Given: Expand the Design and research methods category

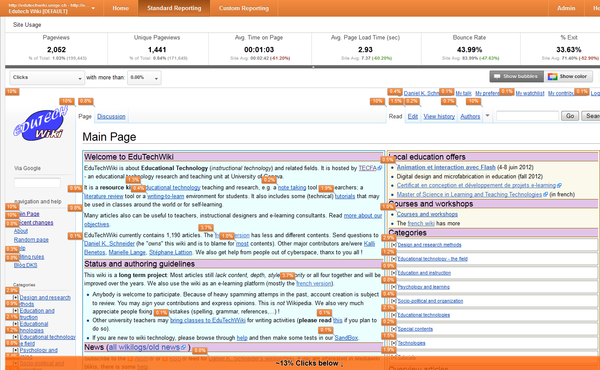Looking at the screenshot, I should tap(393, 245).
